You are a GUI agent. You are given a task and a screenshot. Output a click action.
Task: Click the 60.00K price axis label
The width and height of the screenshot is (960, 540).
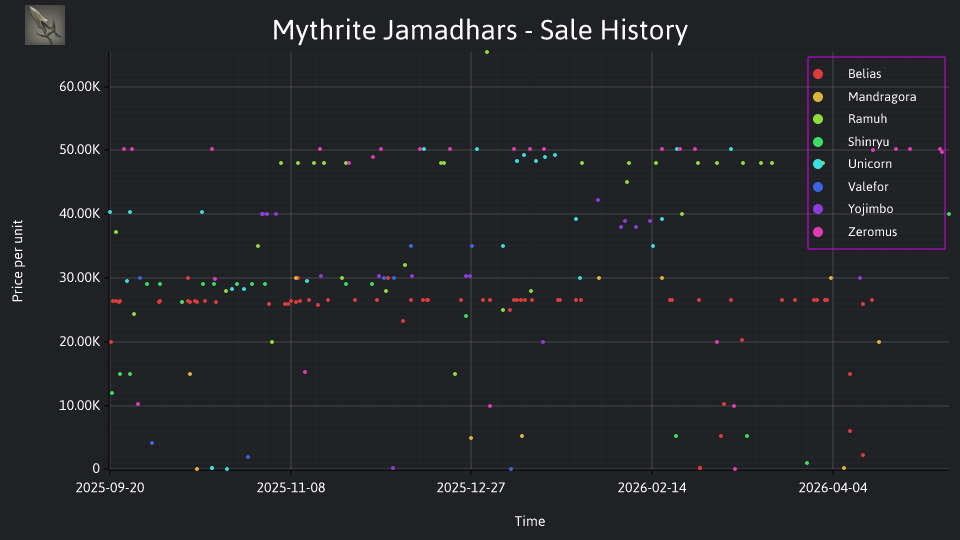click(80, 87)
